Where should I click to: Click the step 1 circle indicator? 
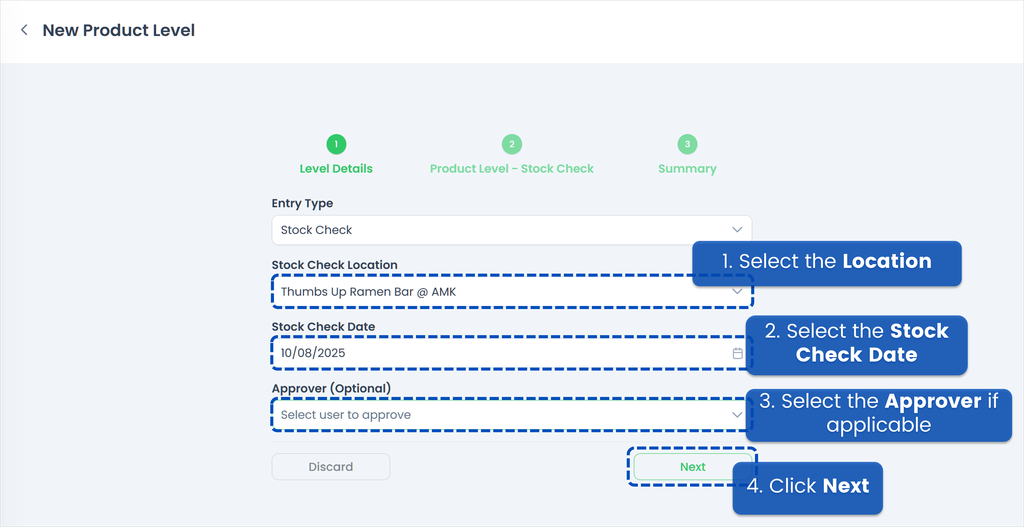pos(336,144)
